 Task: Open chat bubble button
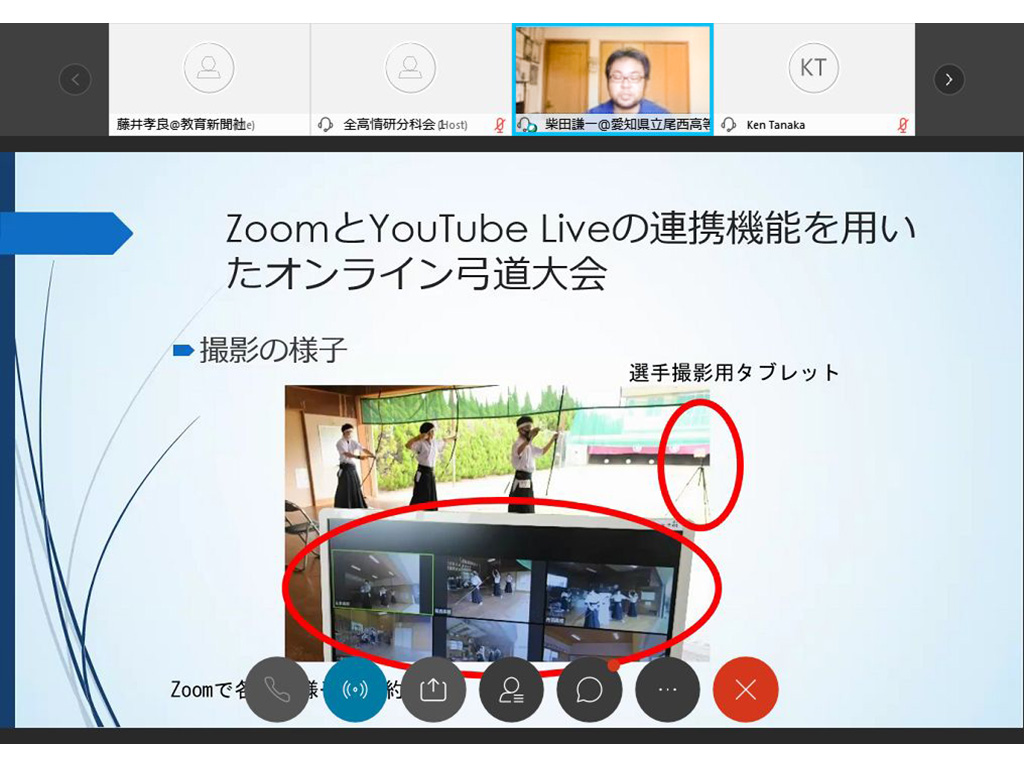[x=589, y=690]
